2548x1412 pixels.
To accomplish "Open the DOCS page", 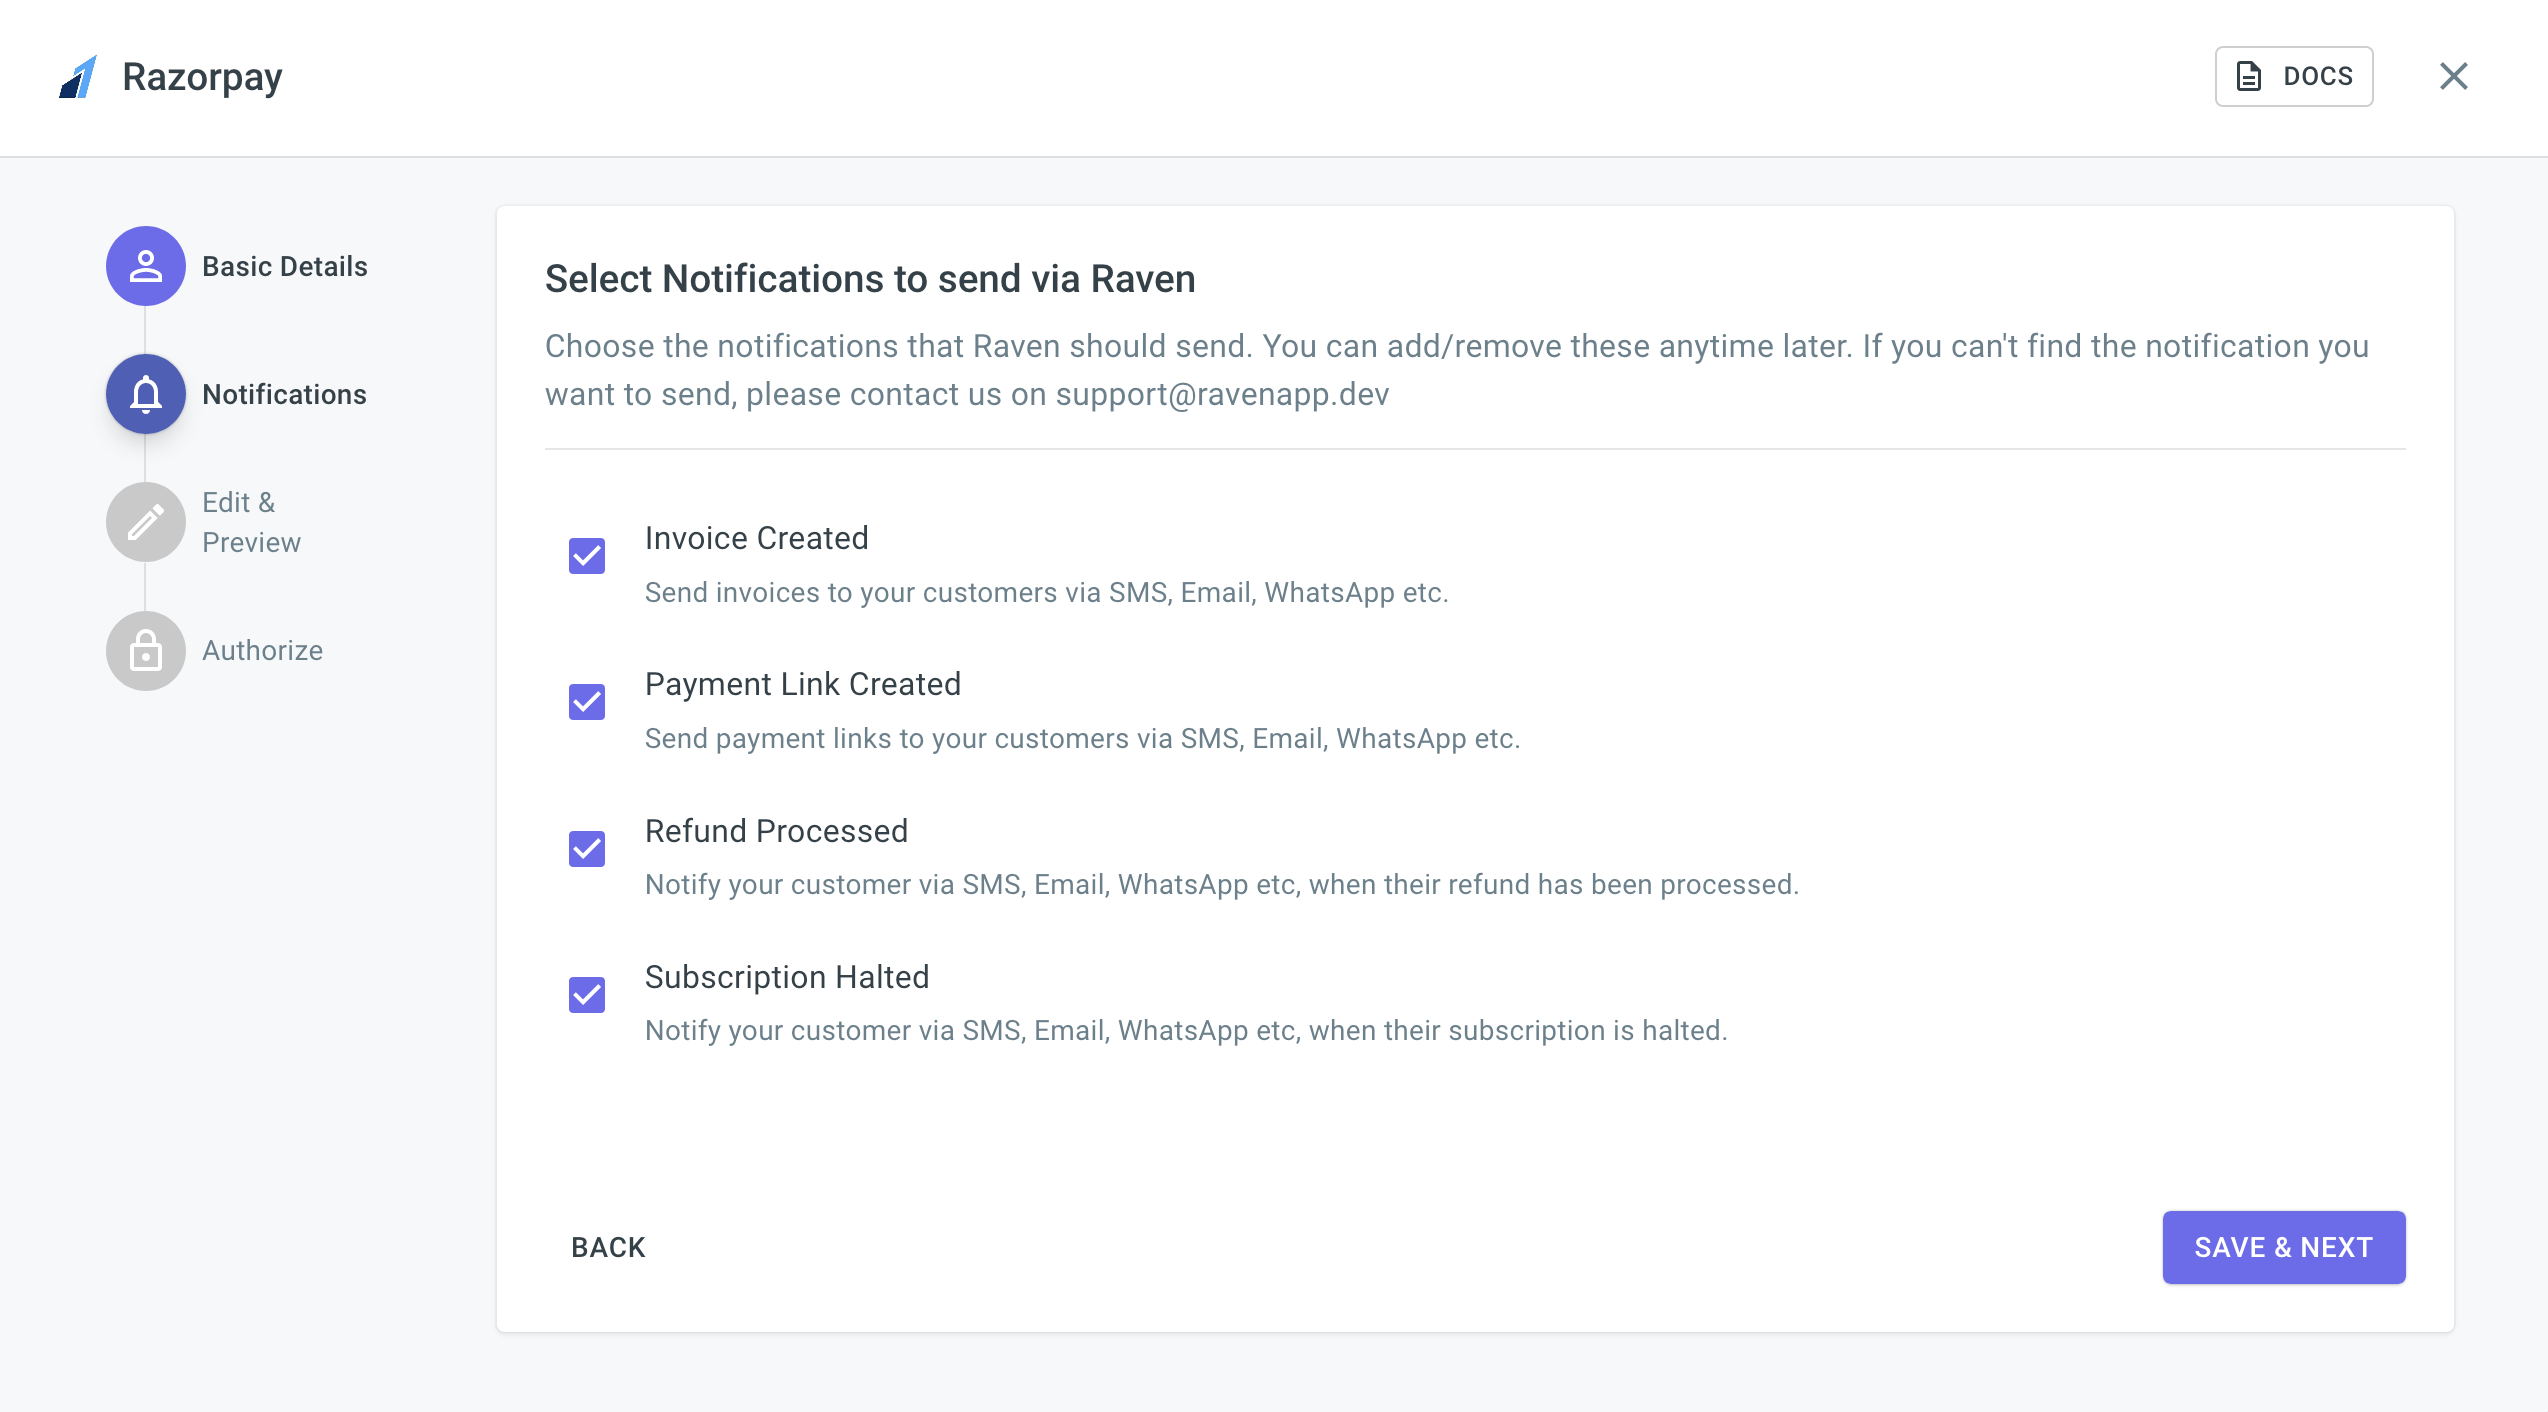I will 2294,75.
